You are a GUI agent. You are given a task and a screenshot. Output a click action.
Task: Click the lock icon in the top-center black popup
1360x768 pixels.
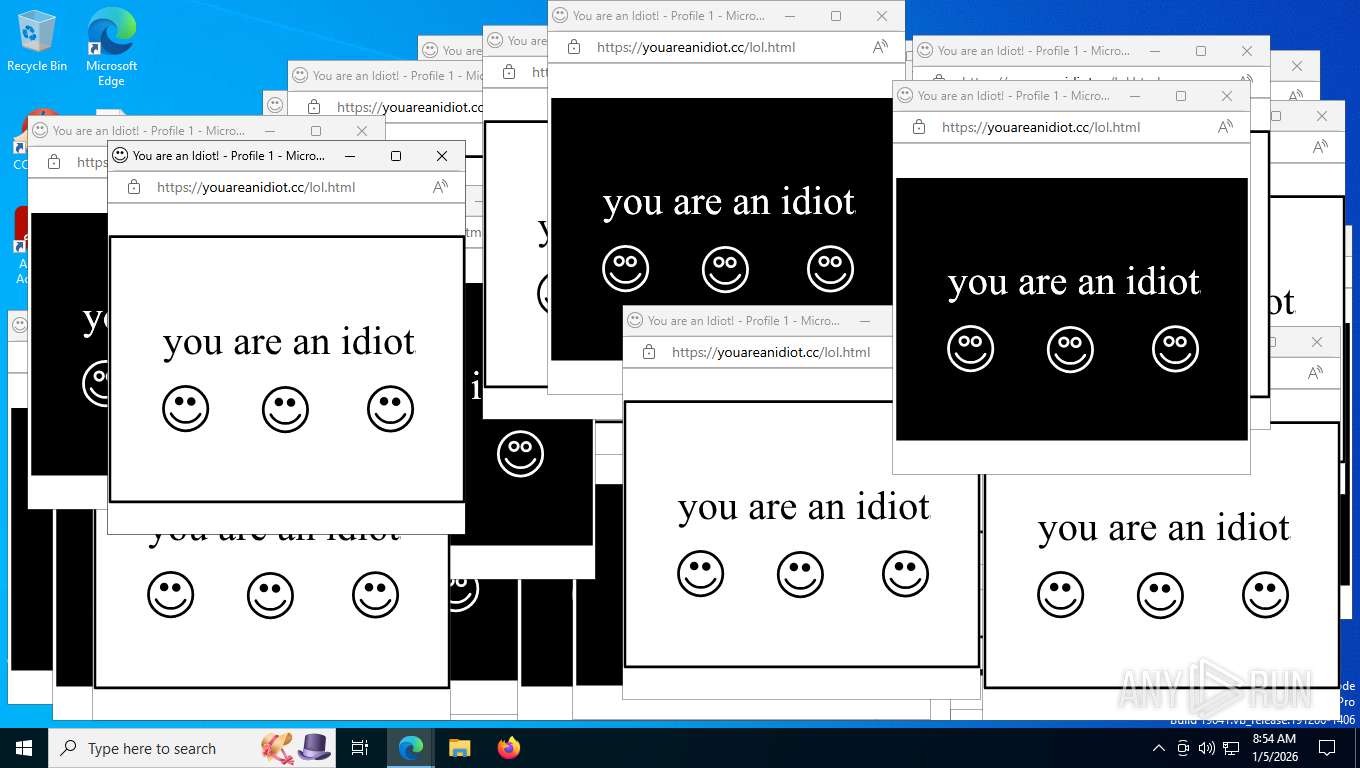click(573, 47)
